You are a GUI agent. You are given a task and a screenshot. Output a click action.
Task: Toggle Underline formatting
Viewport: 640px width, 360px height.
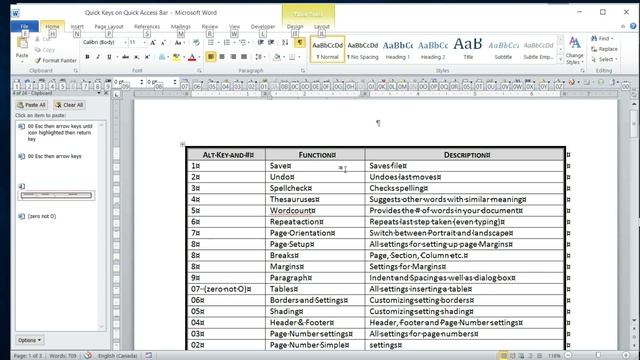click(109, 57)
